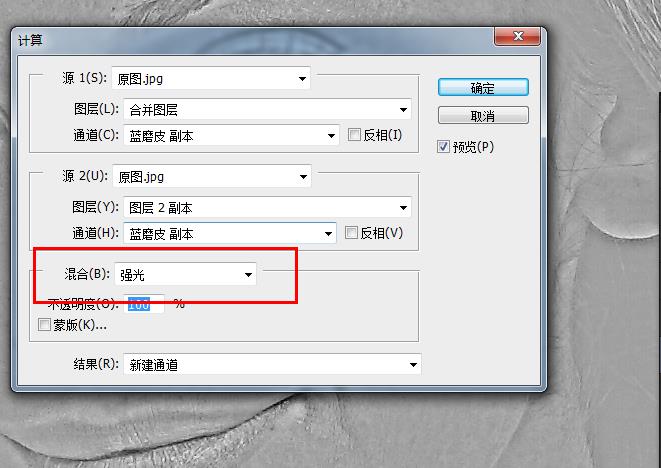Click the arrow of 结果(R) combo box
The width and height of the screenshot is (661, 468).
pyautogui.click(x=413, y=365)
